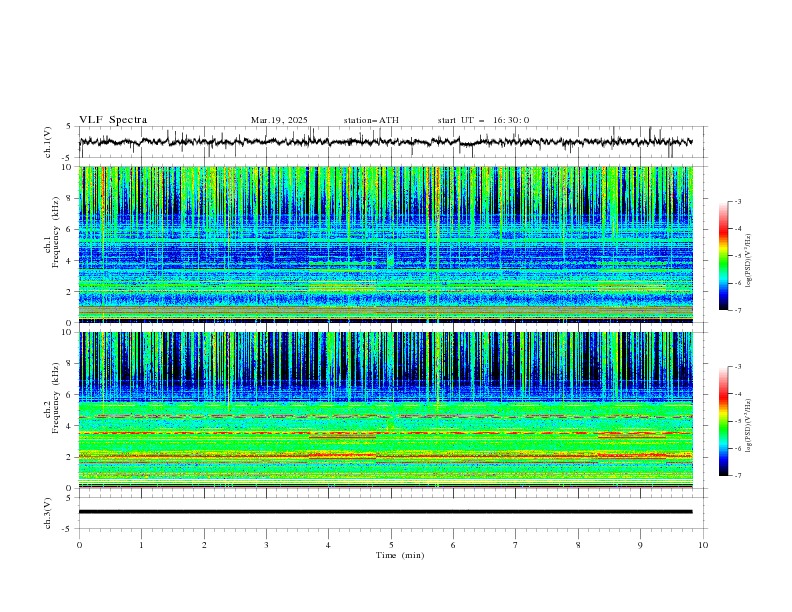Viewport: 792px width, 612px height.
Task: Click the "ch.3(V)" waveform axis label
Action: coord(48,513)
